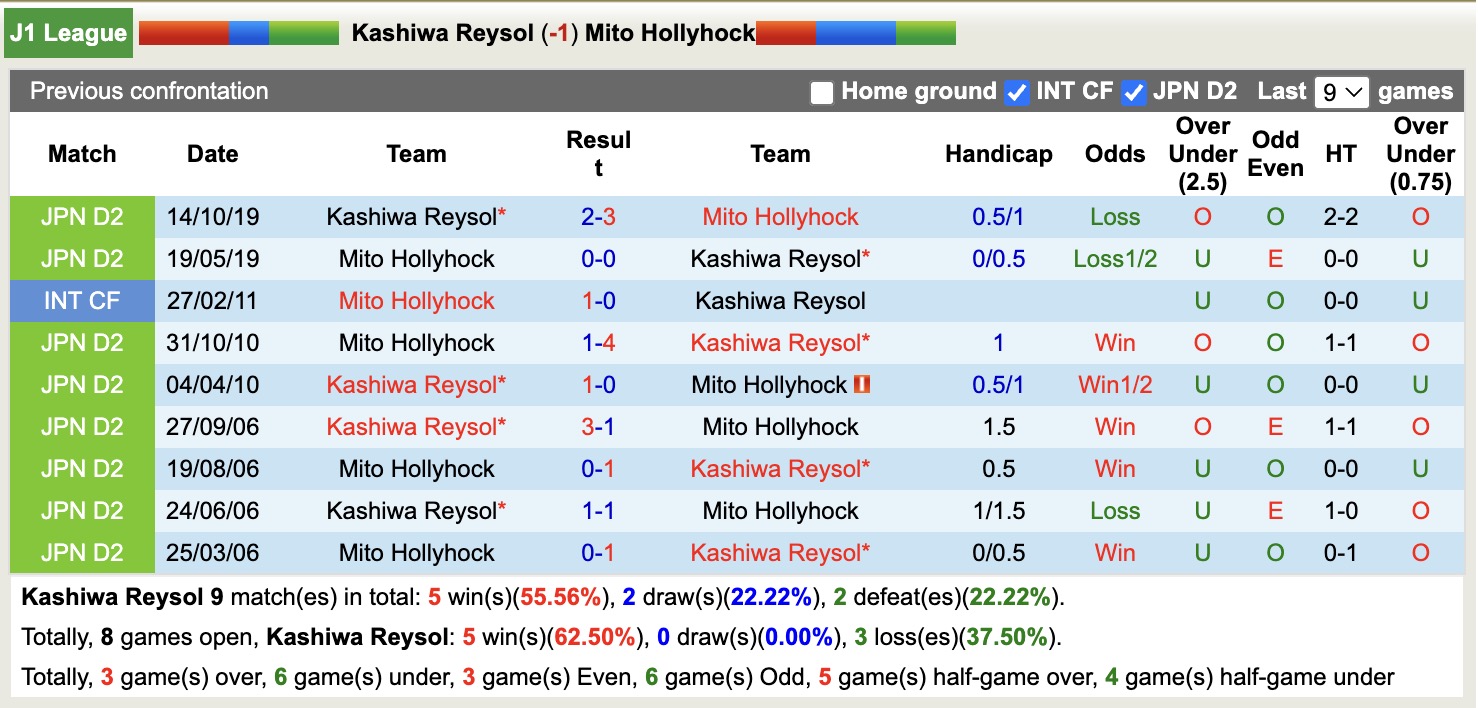The image size is (1478, 708).
Task: Open Mito Hollyhock link on 14/10/19 row
Action: [779, 216]
